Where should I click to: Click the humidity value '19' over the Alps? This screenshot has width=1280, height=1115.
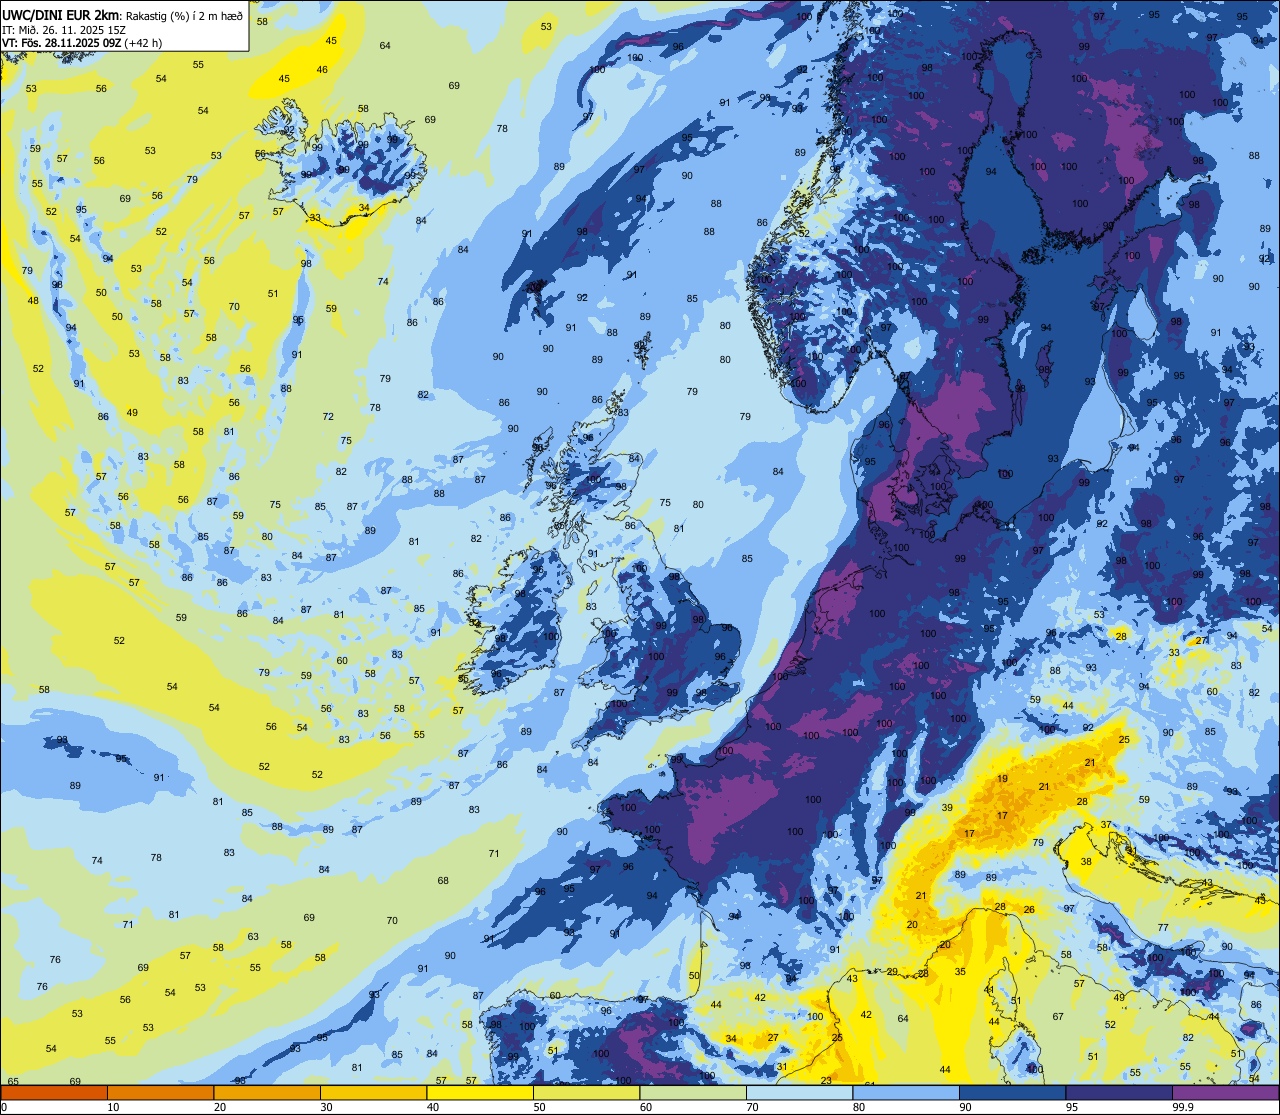point(1003,779)
